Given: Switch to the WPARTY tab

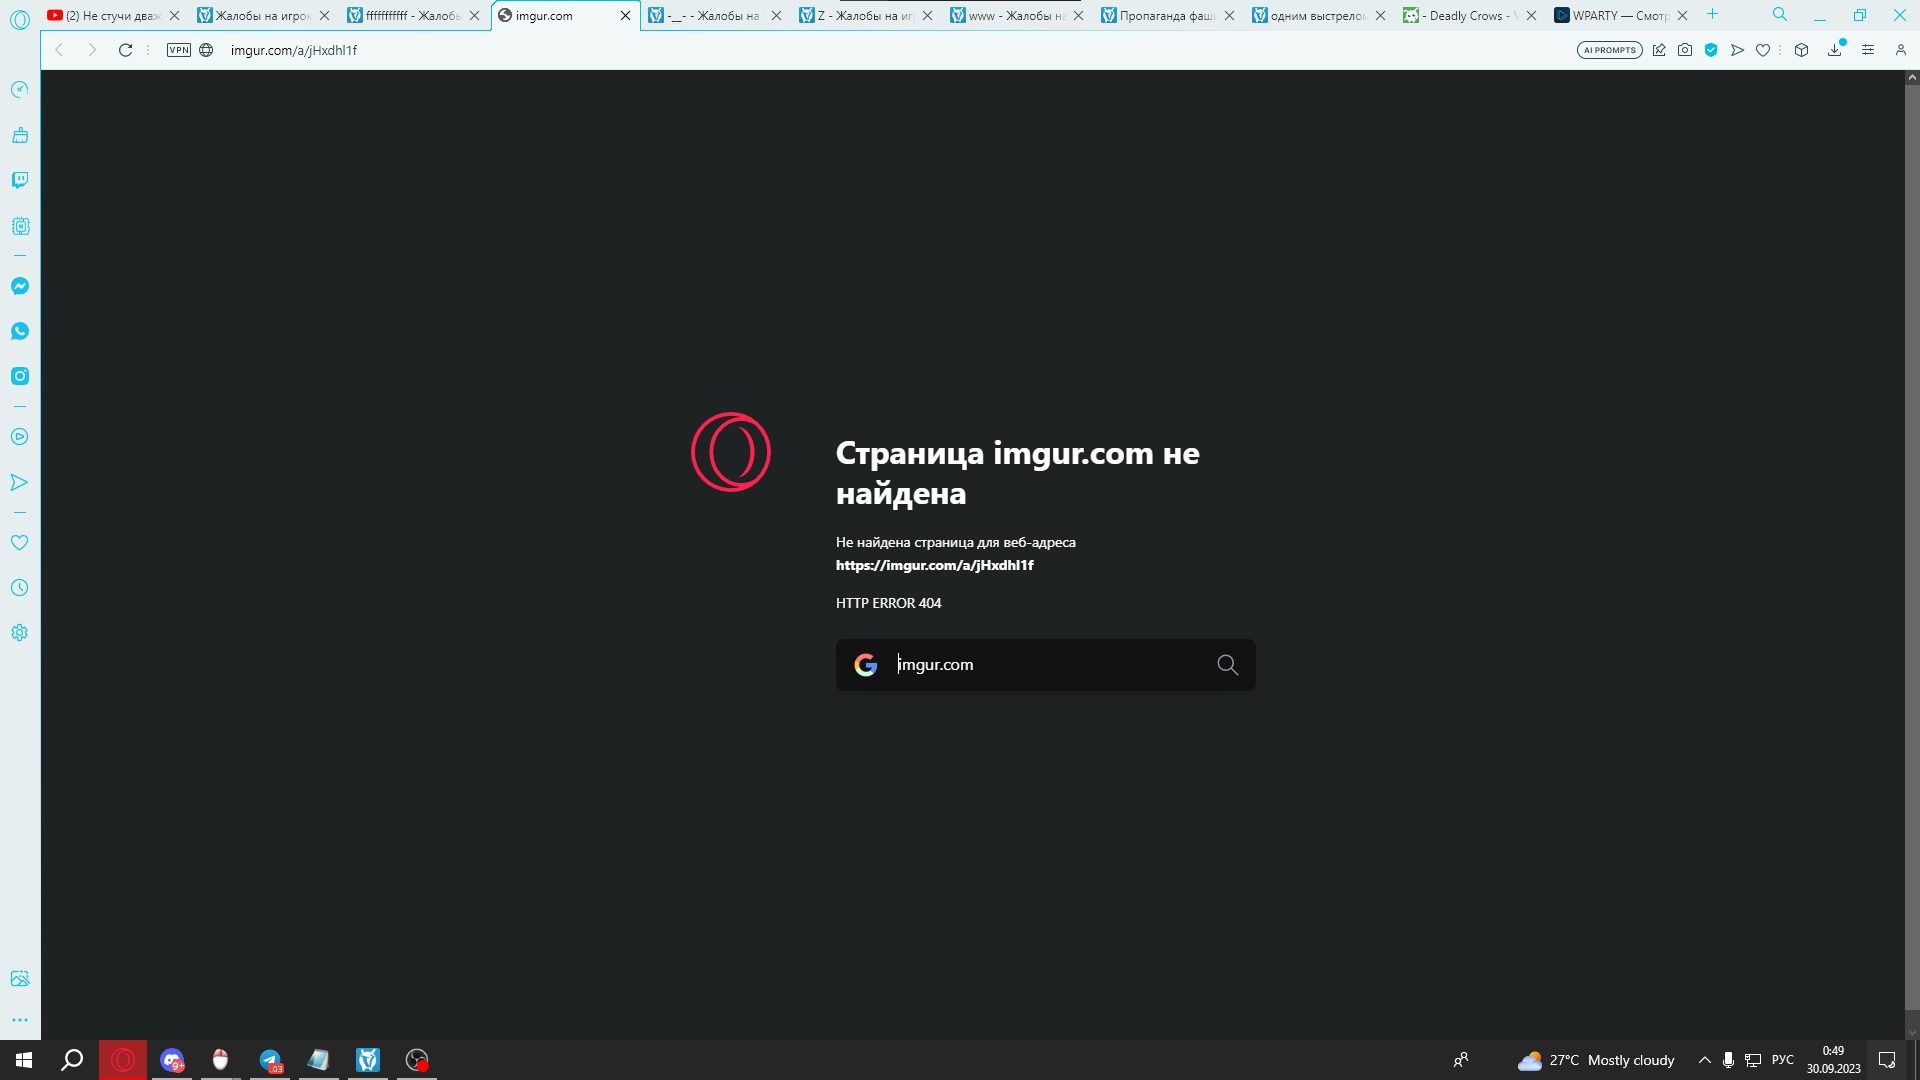Looking at the screenshot, I should 1615,15.
